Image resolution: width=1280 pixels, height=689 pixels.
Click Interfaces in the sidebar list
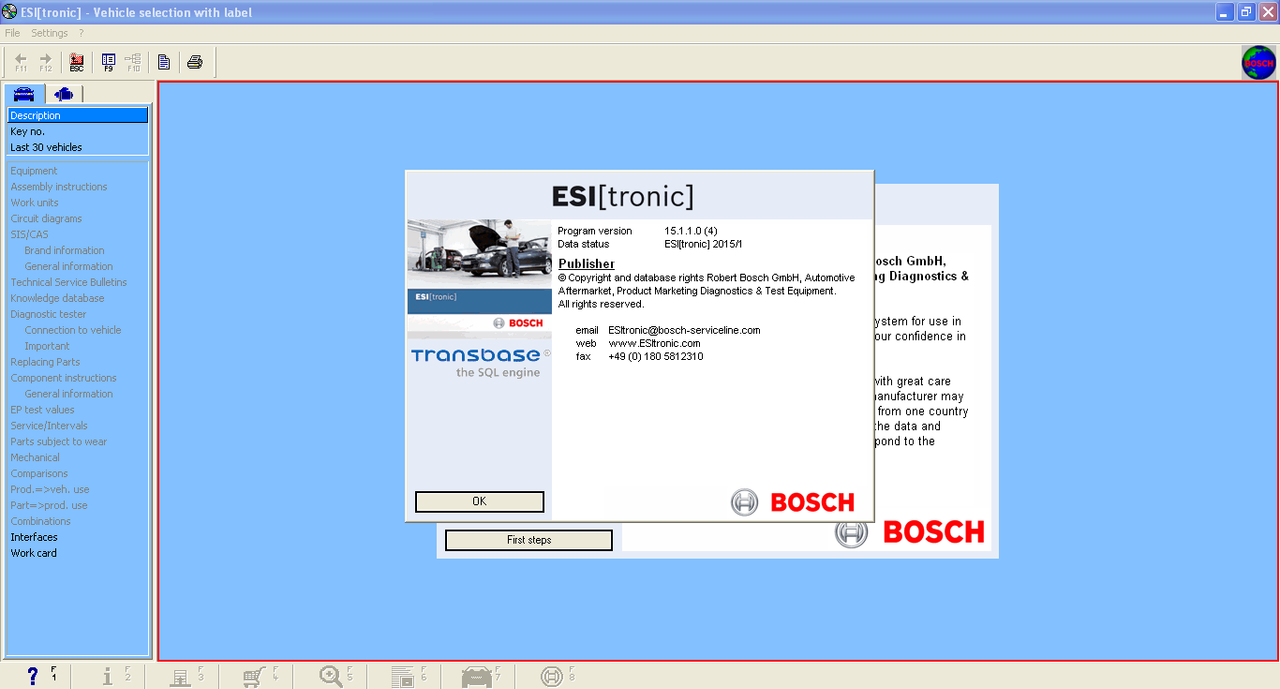click(x=34, y=537)
